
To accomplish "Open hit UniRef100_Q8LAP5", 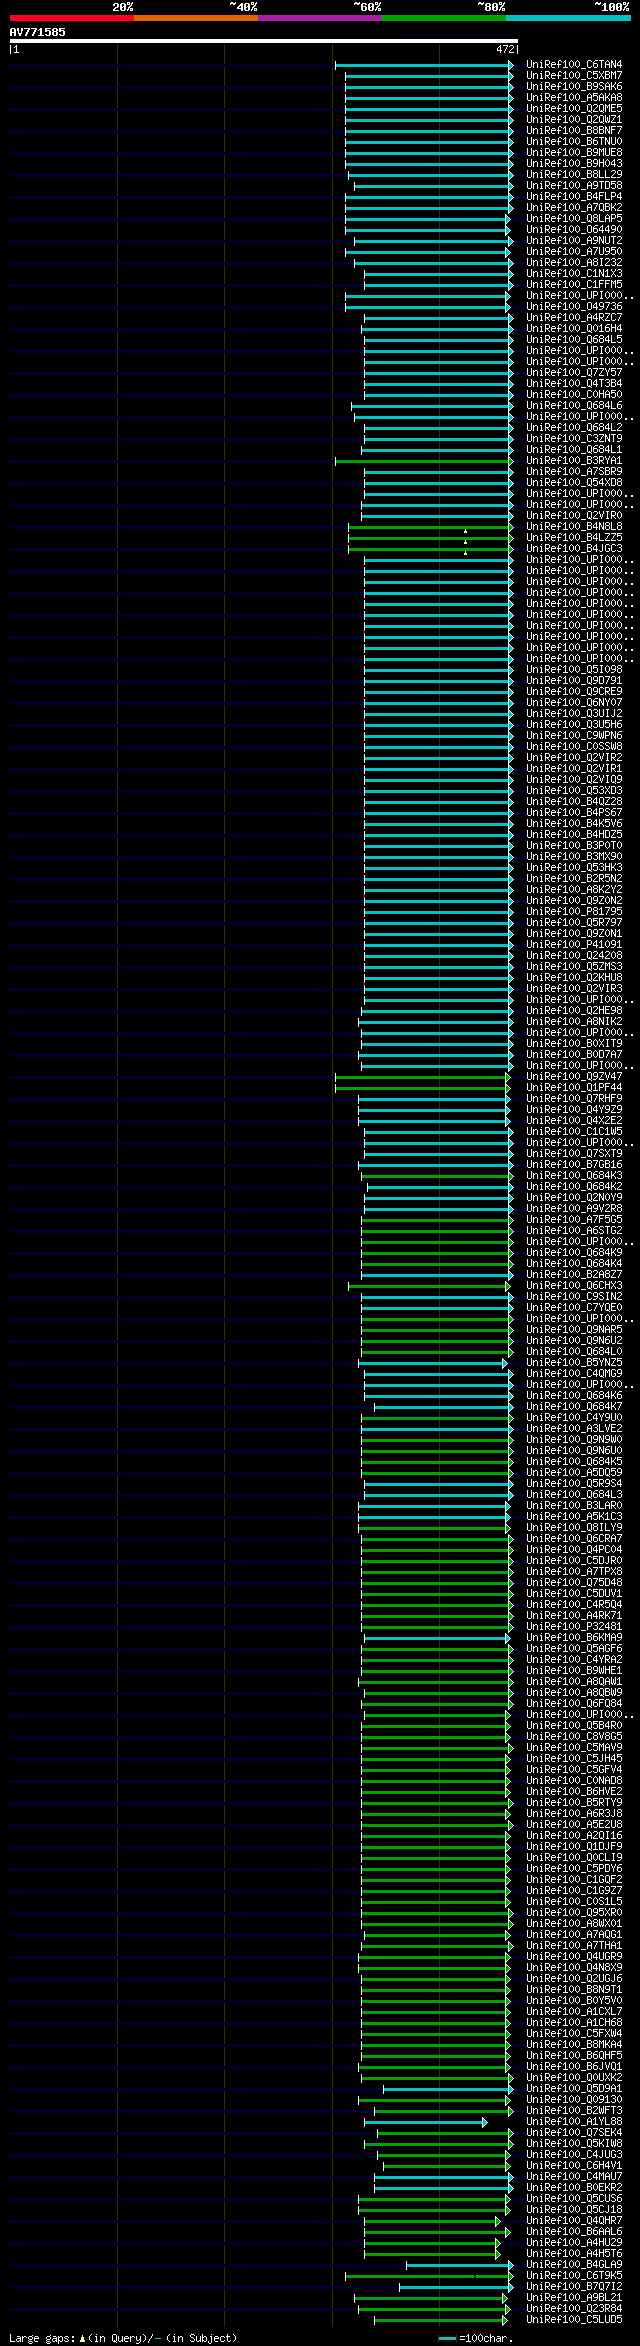I will 574,219.
